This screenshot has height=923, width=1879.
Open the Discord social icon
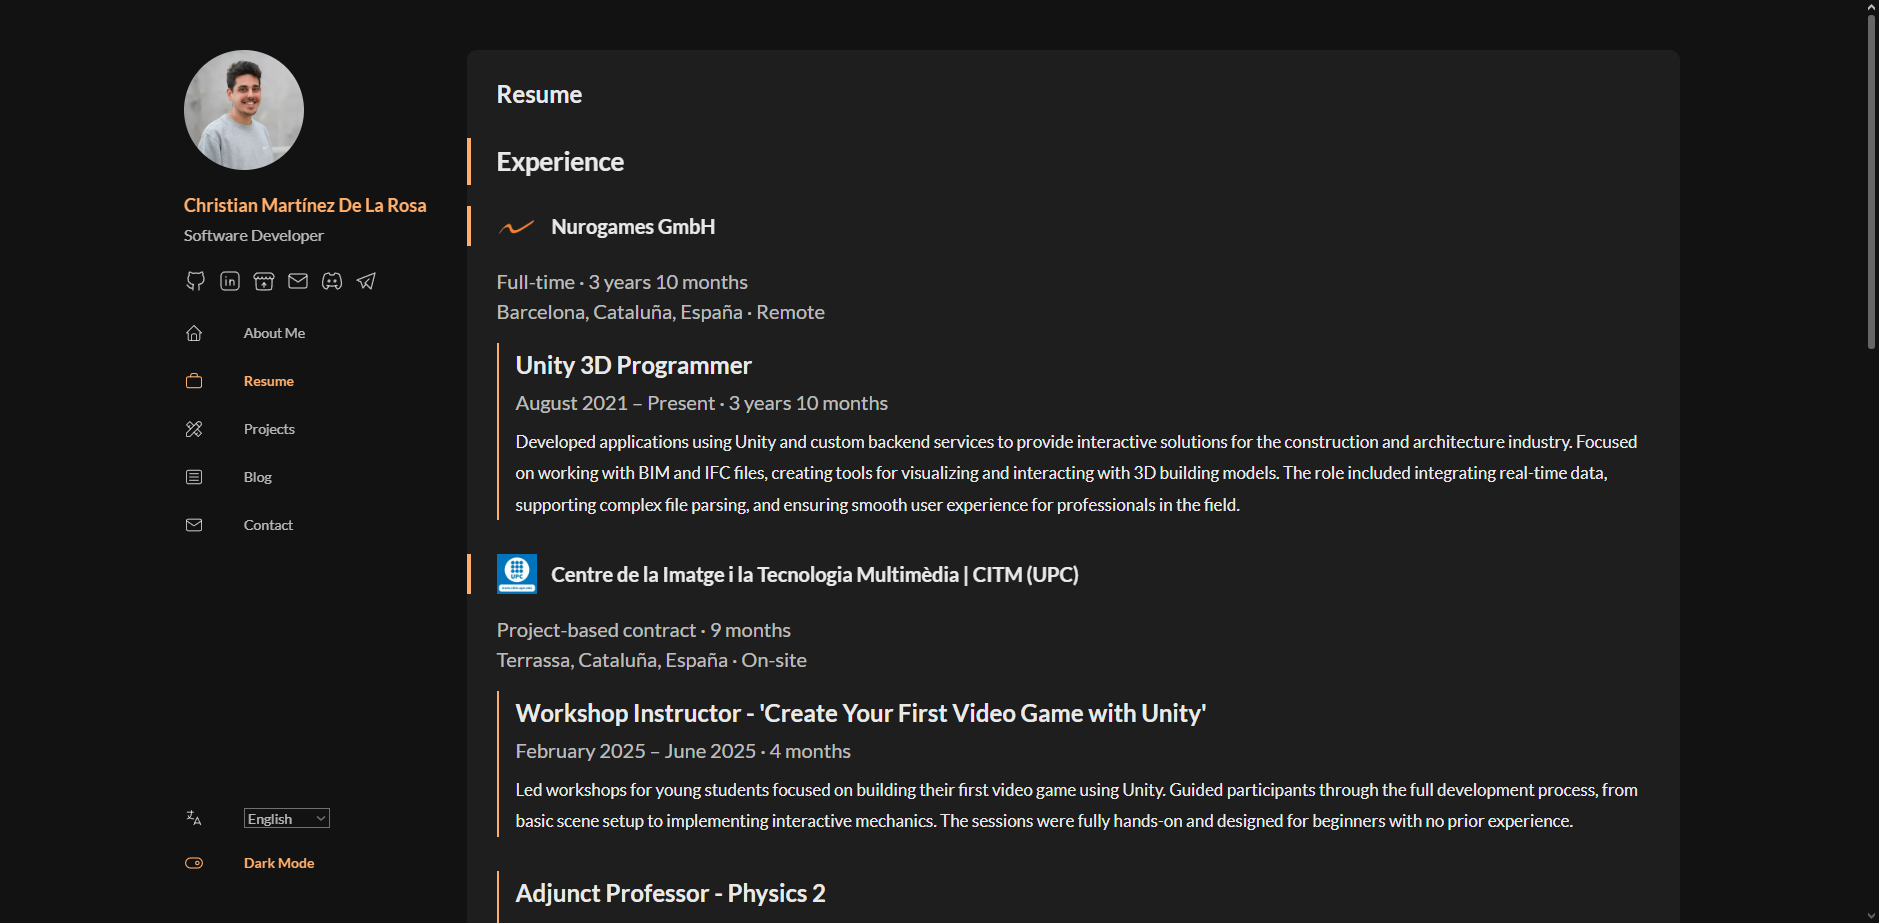pyautogui.click(x=332, y=281)
